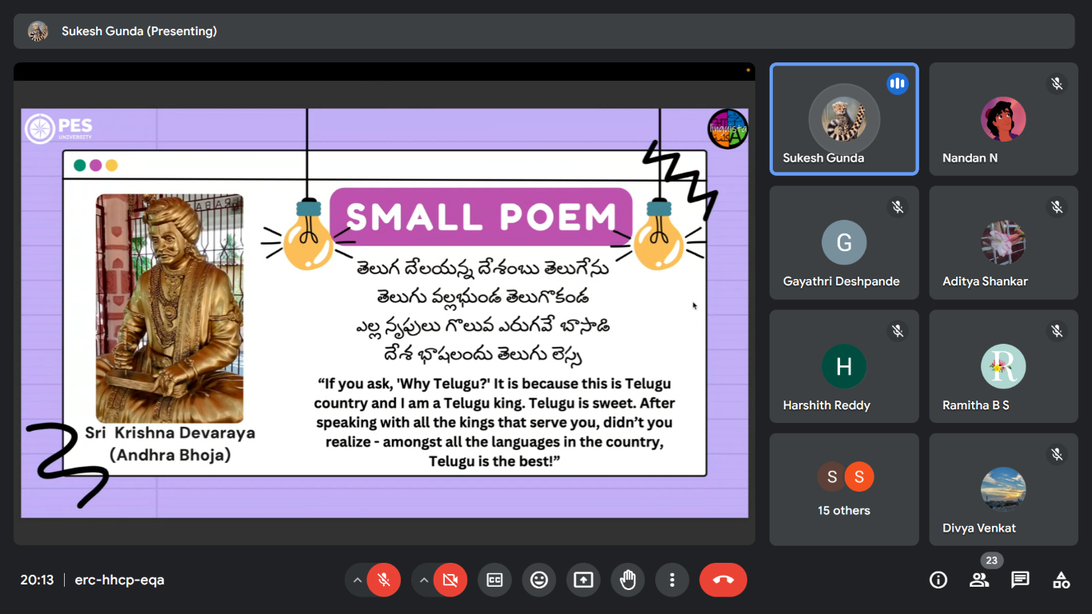Open the activities panel
This screenshot has width=1092, height=614.
pyautogui.click(x=1061, y=580)
